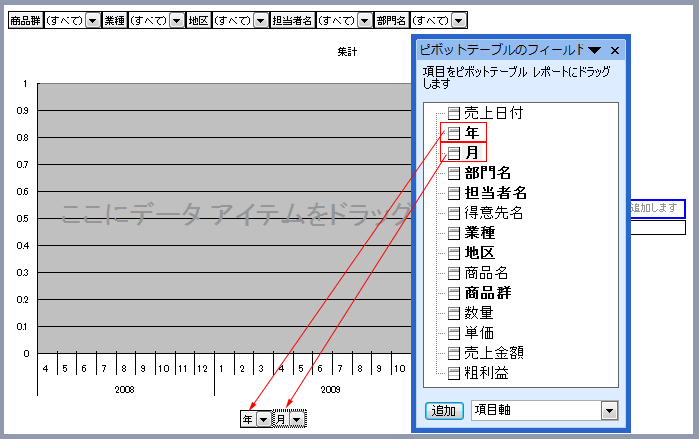The image size is (699, 439).
Task: Open the 年 axis field dropdown
Action: (x=263, y=420)
